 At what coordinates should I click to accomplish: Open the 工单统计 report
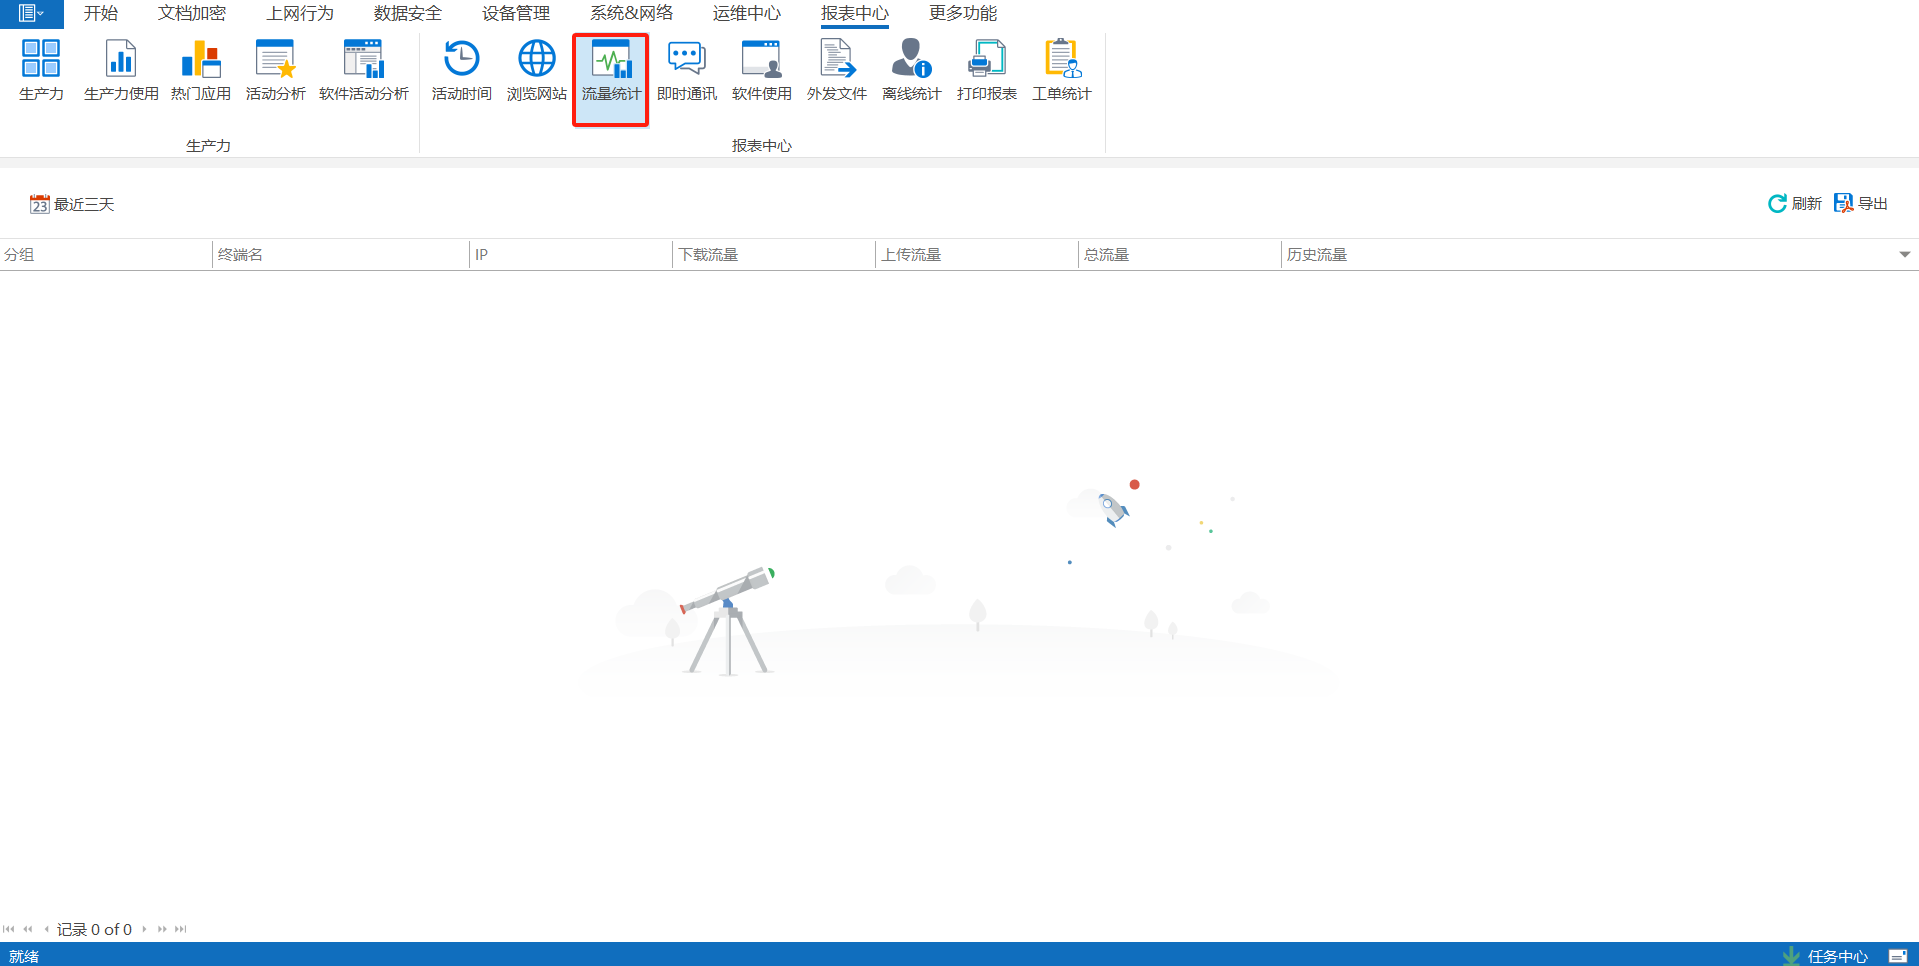(x=1061, y=70)
